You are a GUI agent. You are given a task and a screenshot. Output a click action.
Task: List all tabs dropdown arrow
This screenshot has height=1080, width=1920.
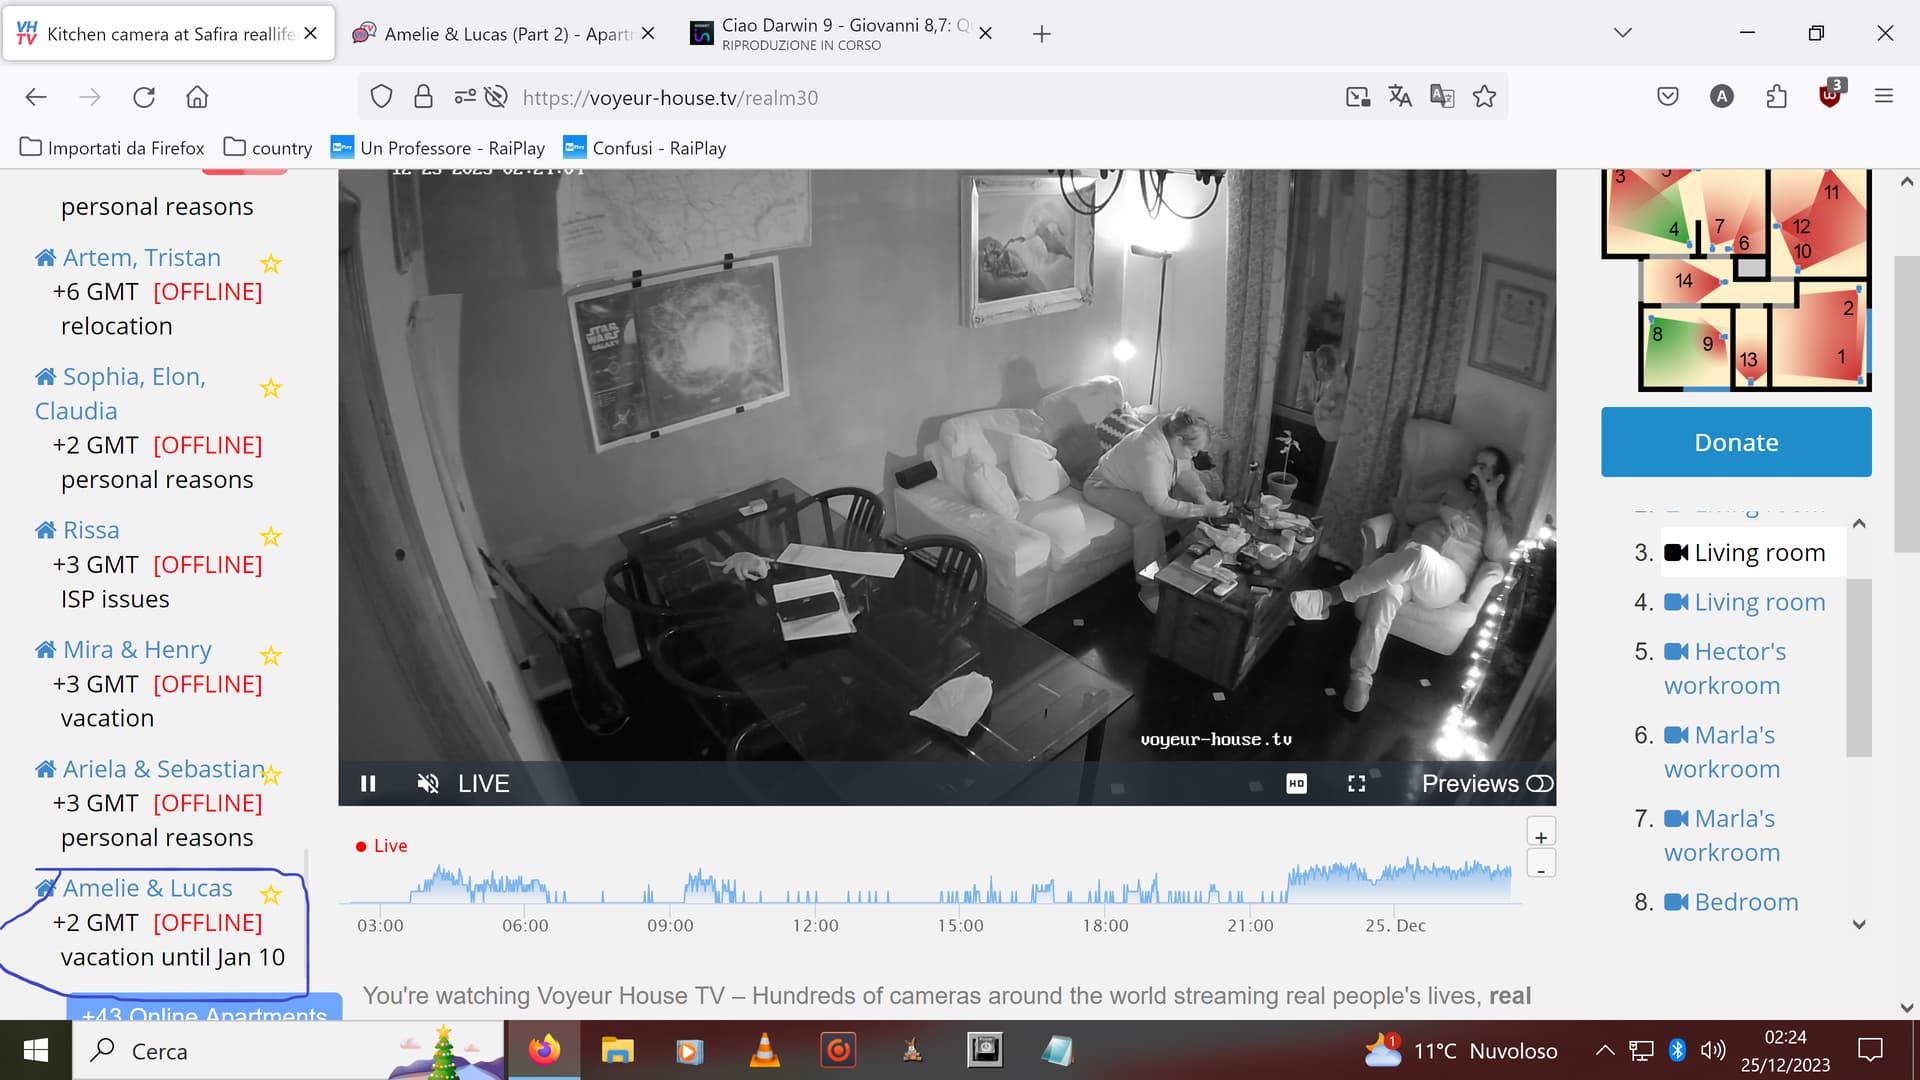(x=1622, y=33)
